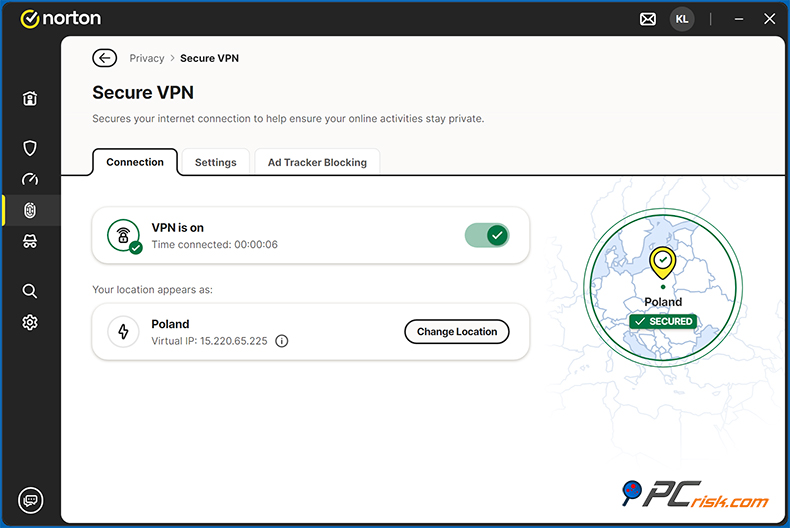
Task: Switch to the Connection tab
Action: click(135, 162)
